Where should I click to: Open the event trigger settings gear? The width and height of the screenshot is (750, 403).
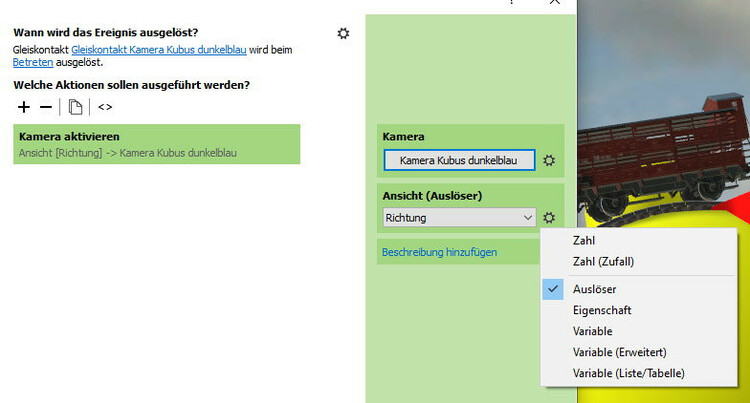(x=344, y=33)
